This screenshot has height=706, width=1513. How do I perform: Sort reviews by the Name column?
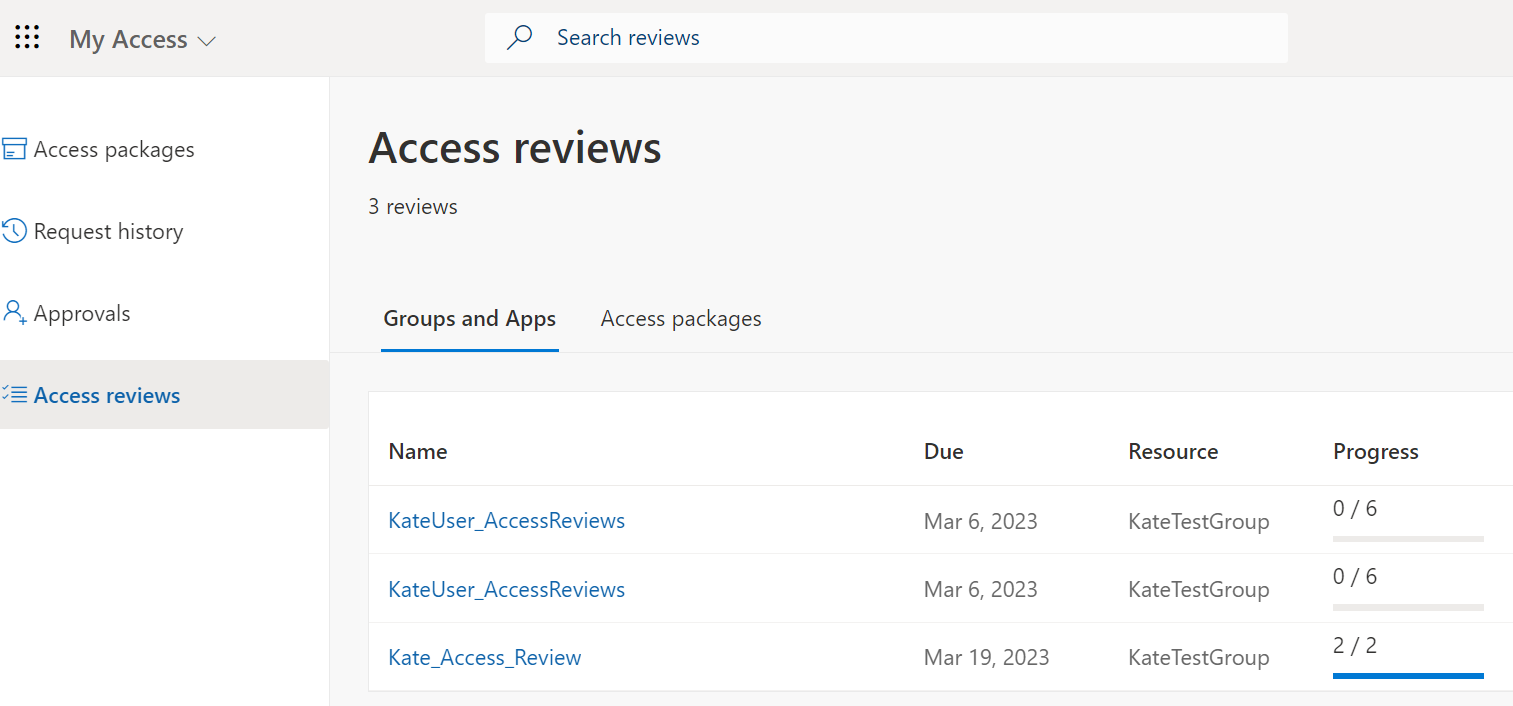417,451
